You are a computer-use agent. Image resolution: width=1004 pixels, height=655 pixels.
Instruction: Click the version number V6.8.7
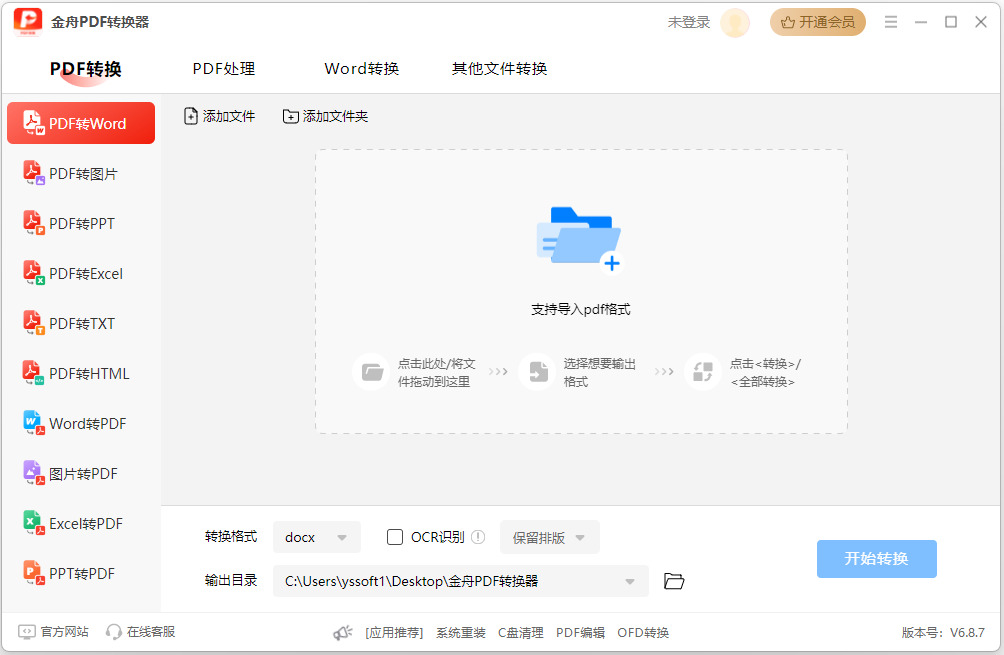pos(967,633)
